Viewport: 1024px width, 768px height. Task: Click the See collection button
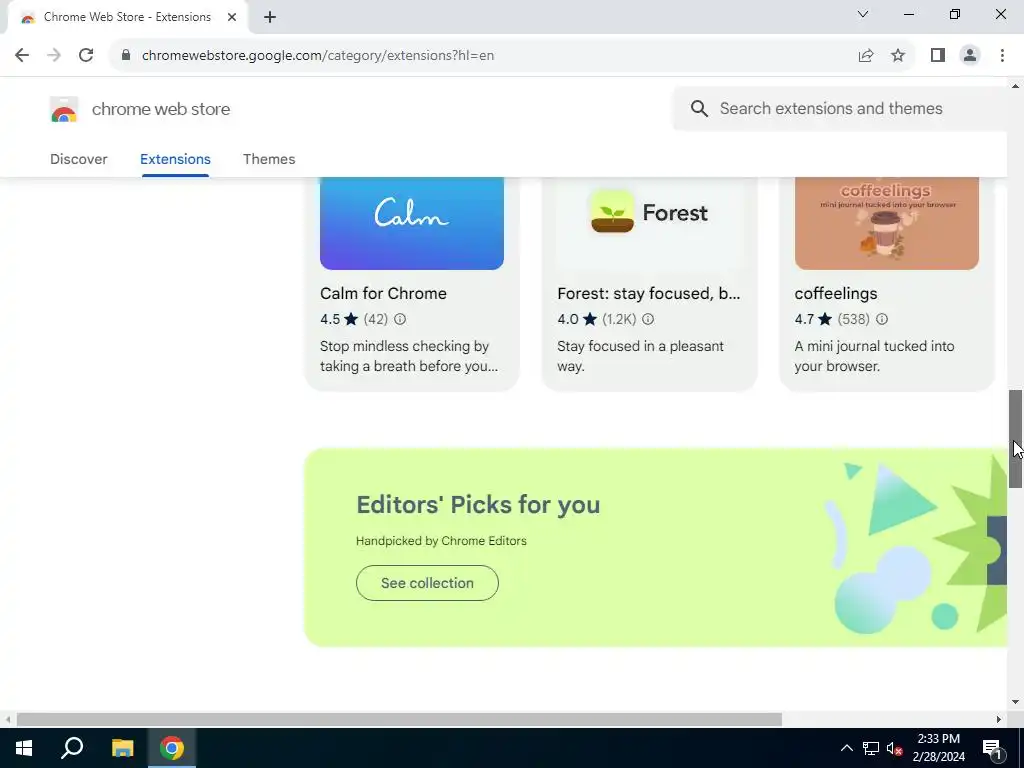click(x=427, y=583)
